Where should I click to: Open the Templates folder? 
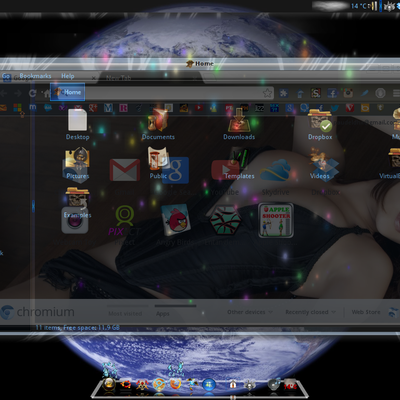[239, 163]
